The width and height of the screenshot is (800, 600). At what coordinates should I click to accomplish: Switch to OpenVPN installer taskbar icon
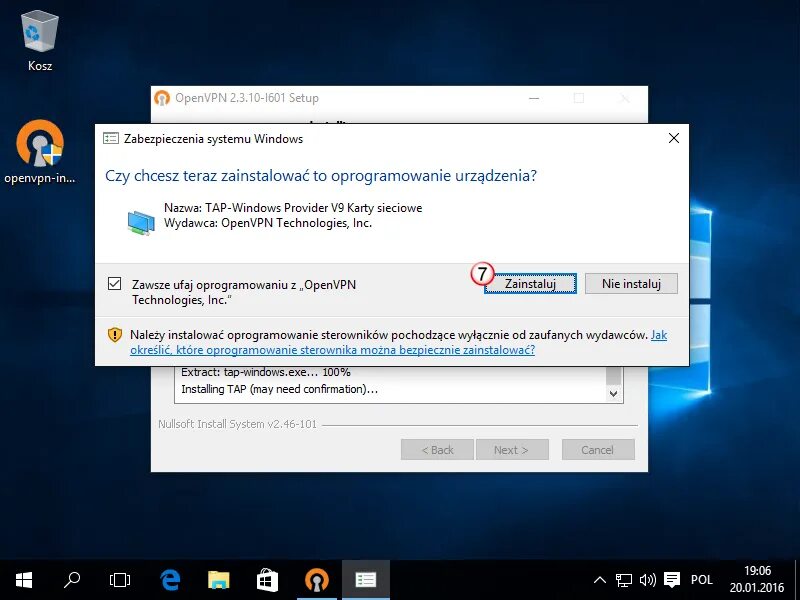point(316,580)
